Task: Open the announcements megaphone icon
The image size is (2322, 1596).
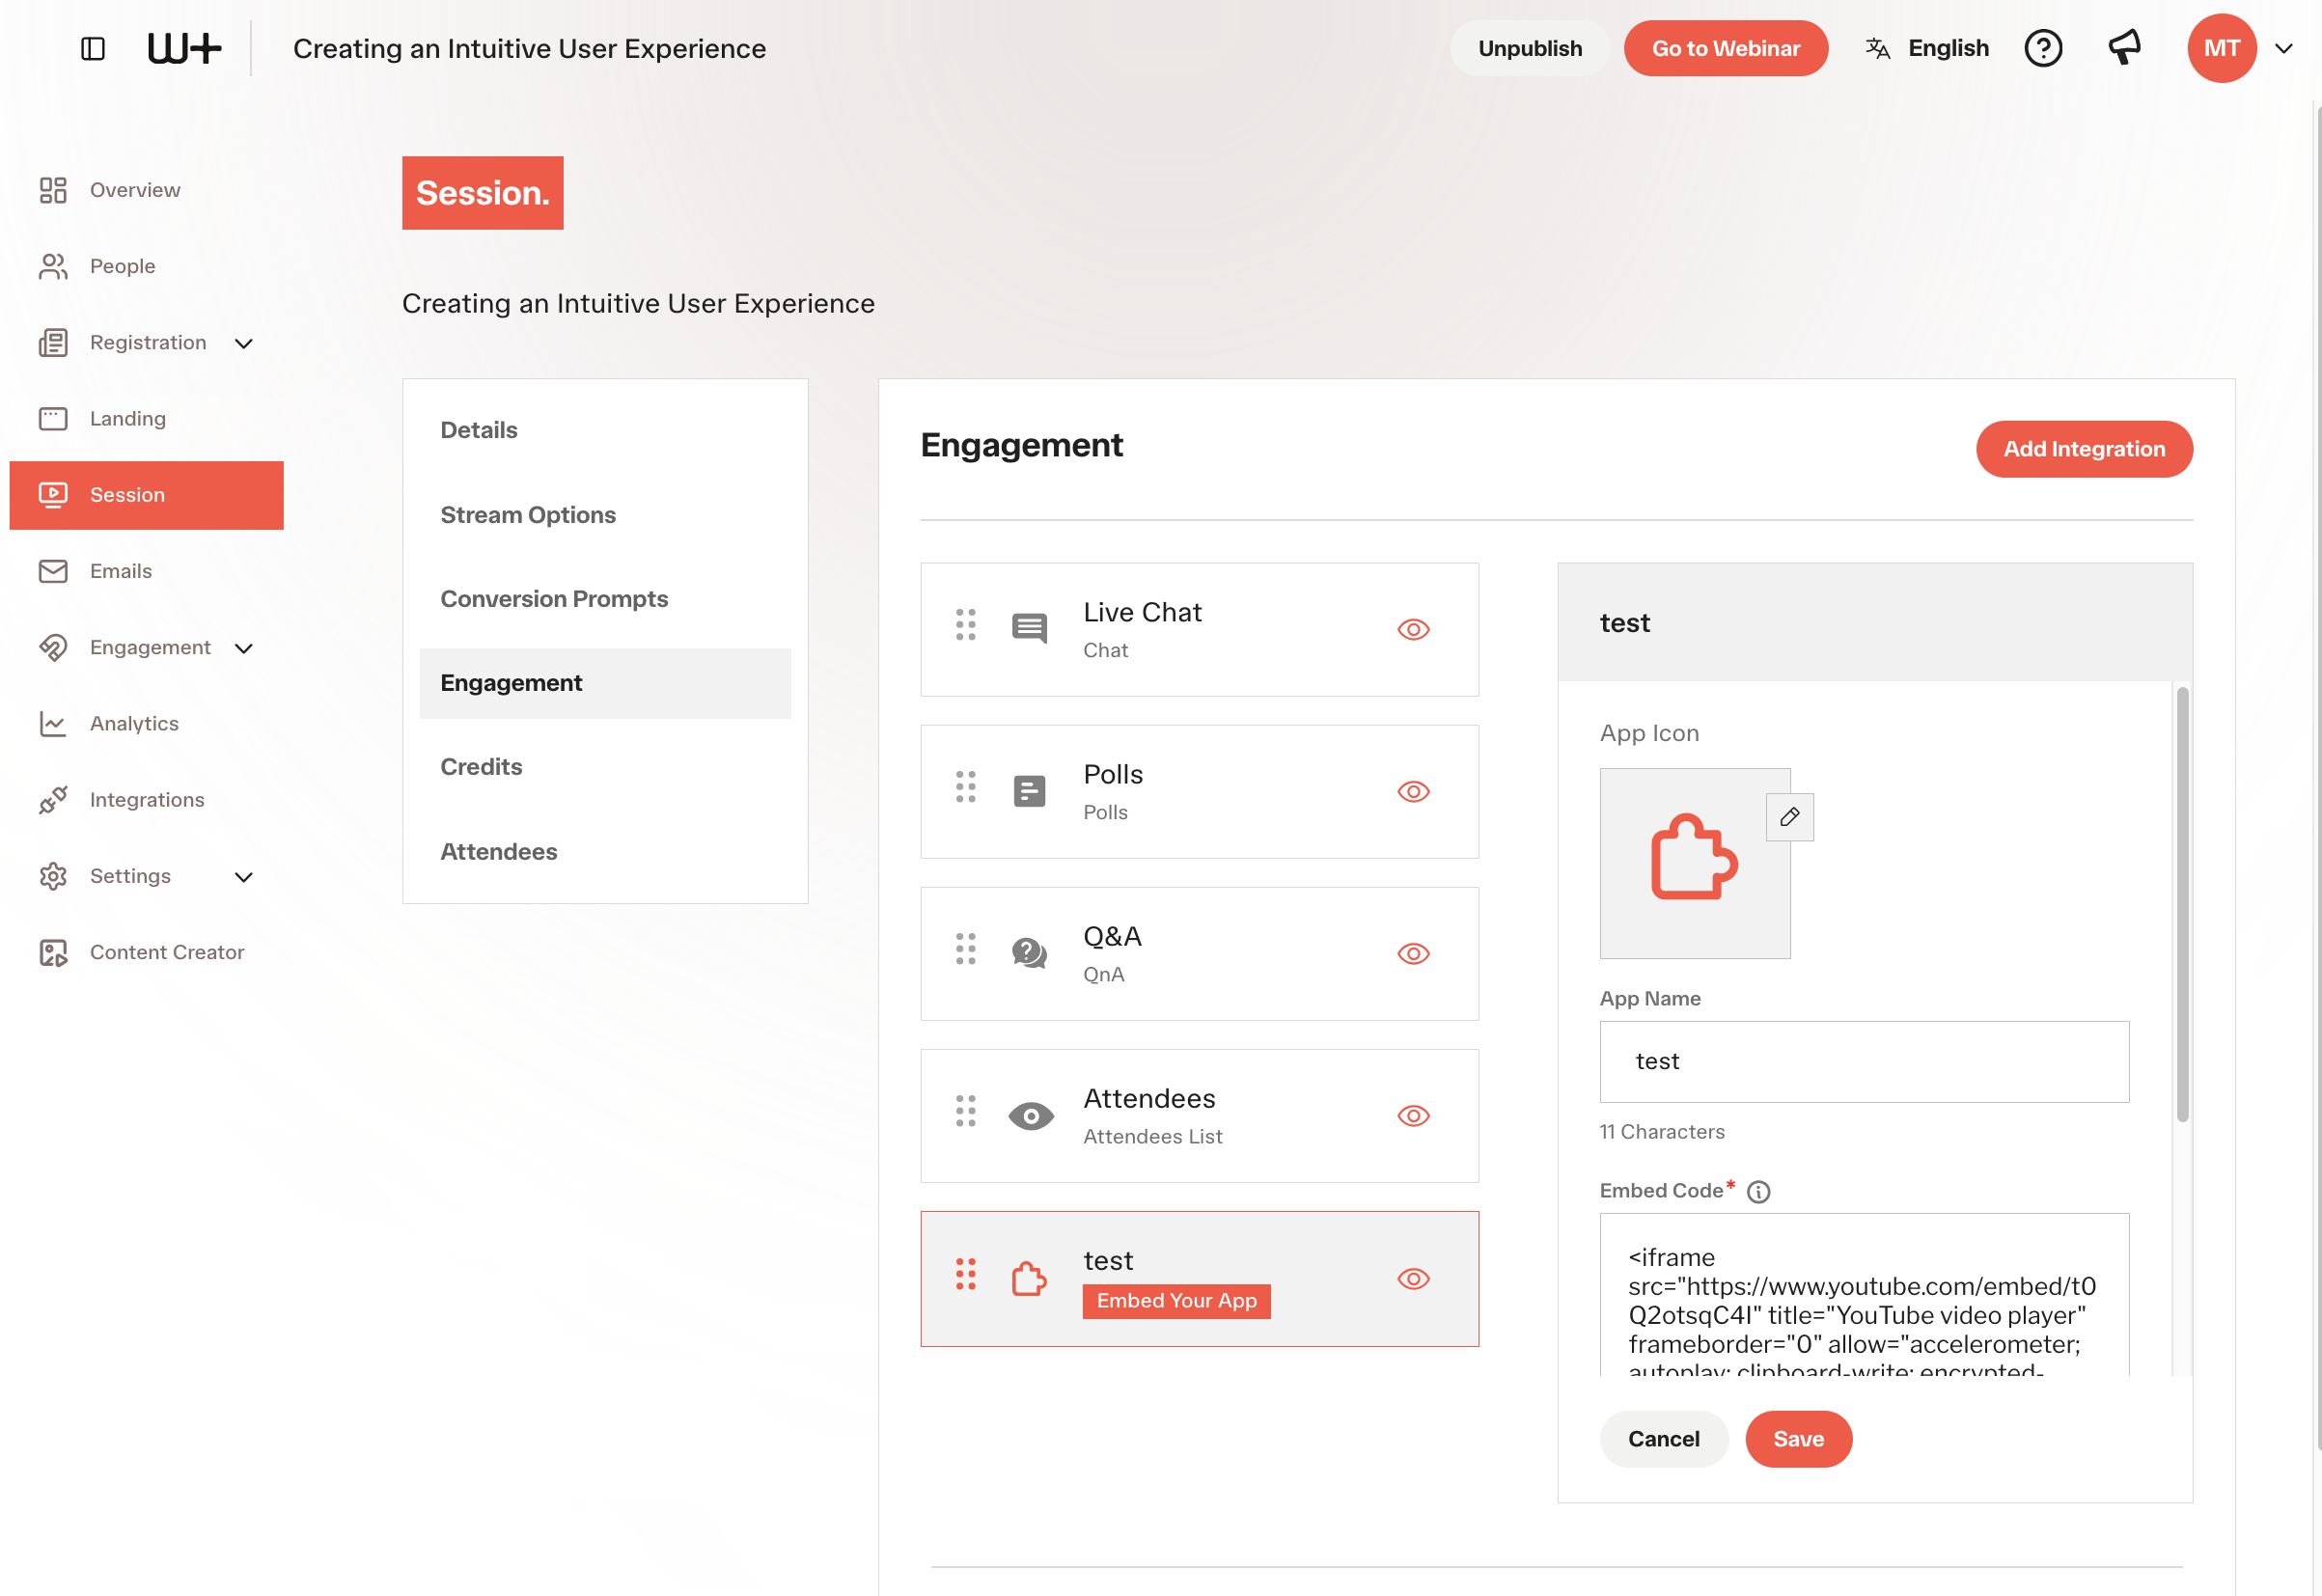Action: 2124,47
